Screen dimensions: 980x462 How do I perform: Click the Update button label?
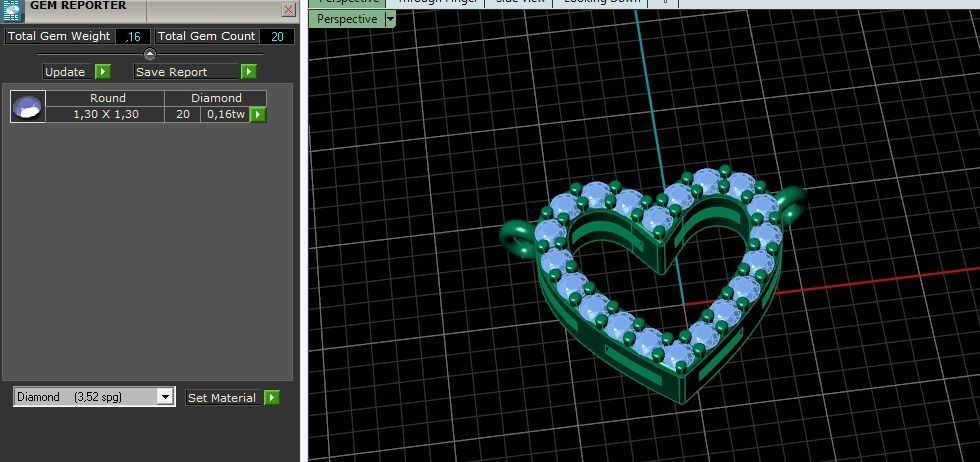68,72
